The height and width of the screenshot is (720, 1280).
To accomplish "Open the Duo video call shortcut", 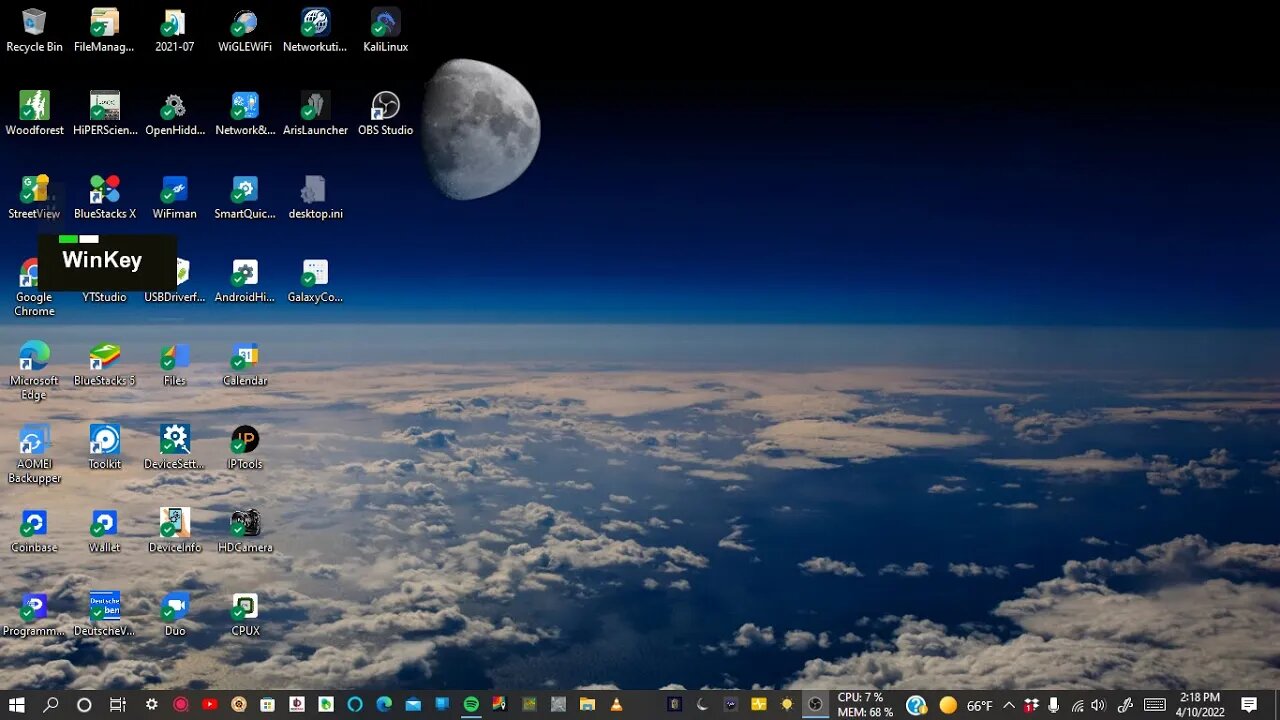I will 175,614.
